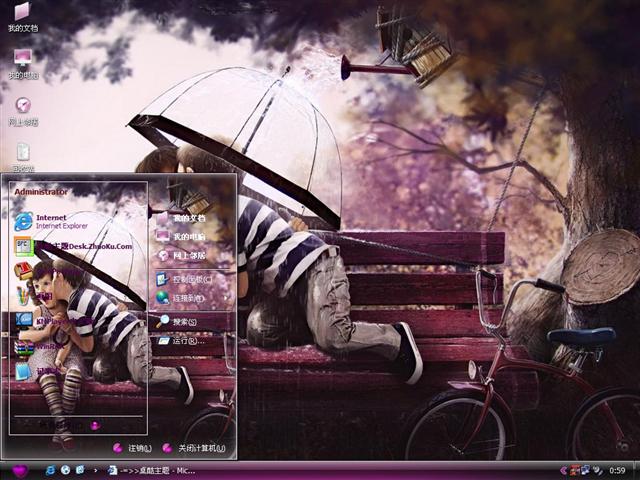
Task: Switch to the 桌酷主题 - Mic... taskbar window
Action: pyautogui.click(x=151, y=471)
